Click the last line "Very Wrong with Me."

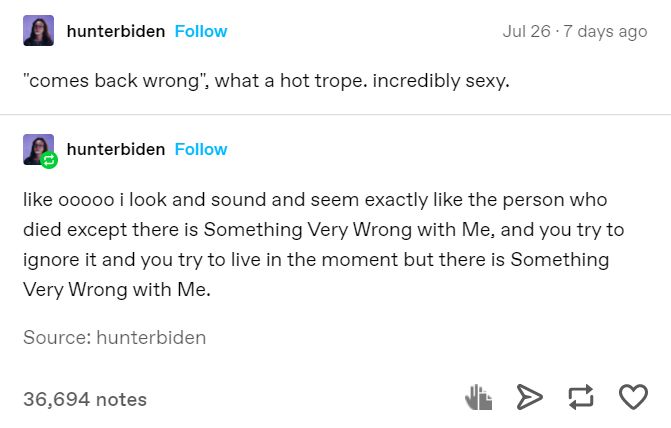[x=118, y=290]
